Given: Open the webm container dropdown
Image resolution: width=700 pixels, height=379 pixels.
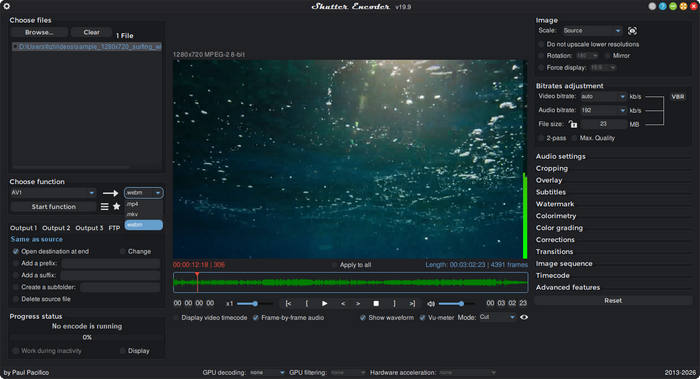Looking at the screenshot, I should point(144,193).
